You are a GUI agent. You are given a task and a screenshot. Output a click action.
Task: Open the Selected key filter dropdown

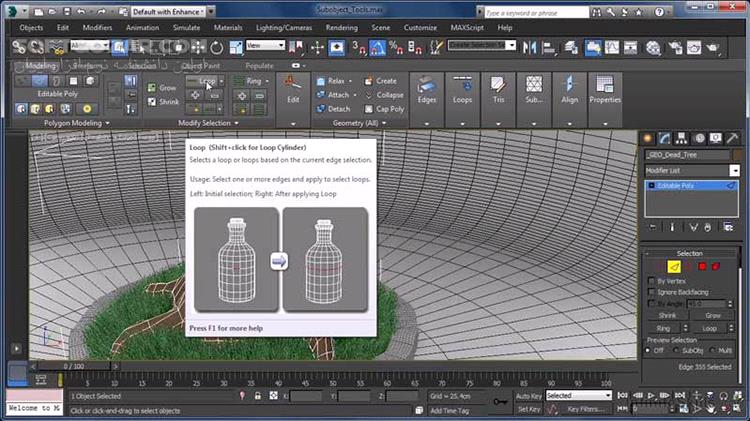click(x=578, y=396)
